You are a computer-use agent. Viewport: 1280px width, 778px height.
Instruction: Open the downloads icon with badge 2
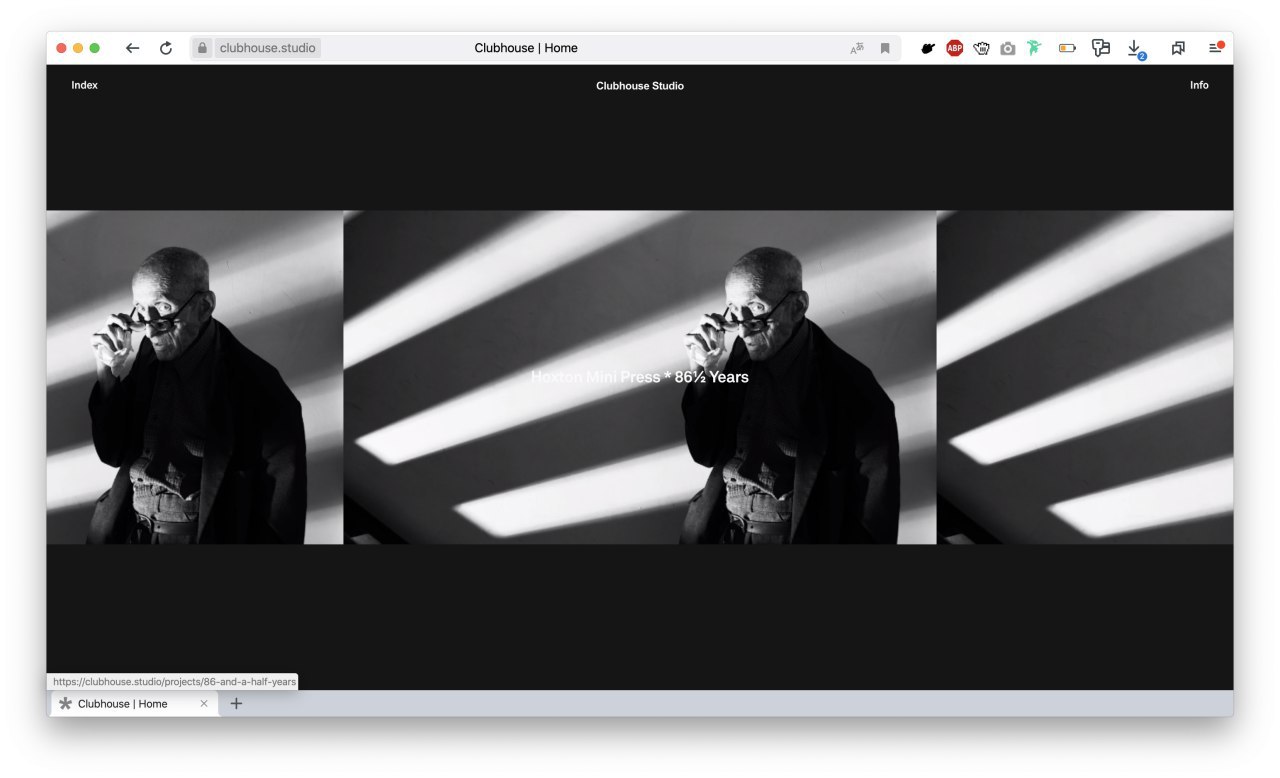[1135, 49]
